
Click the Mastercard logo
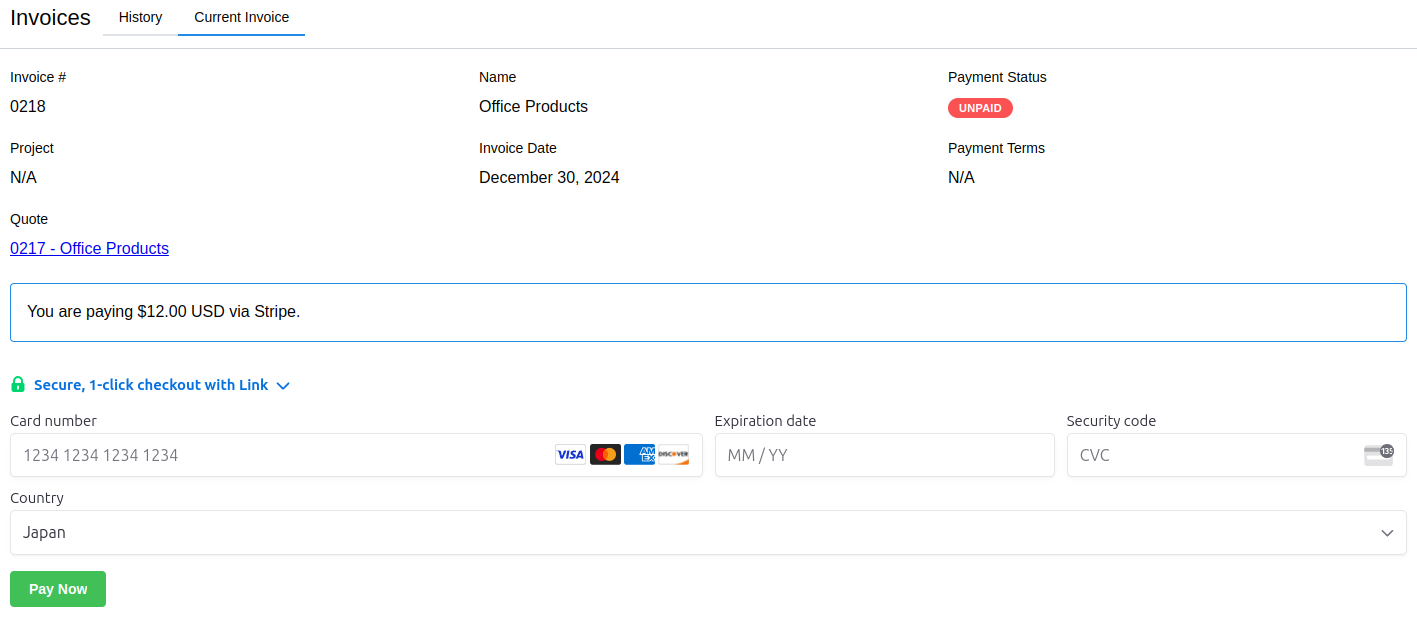[x=605, y=455]
